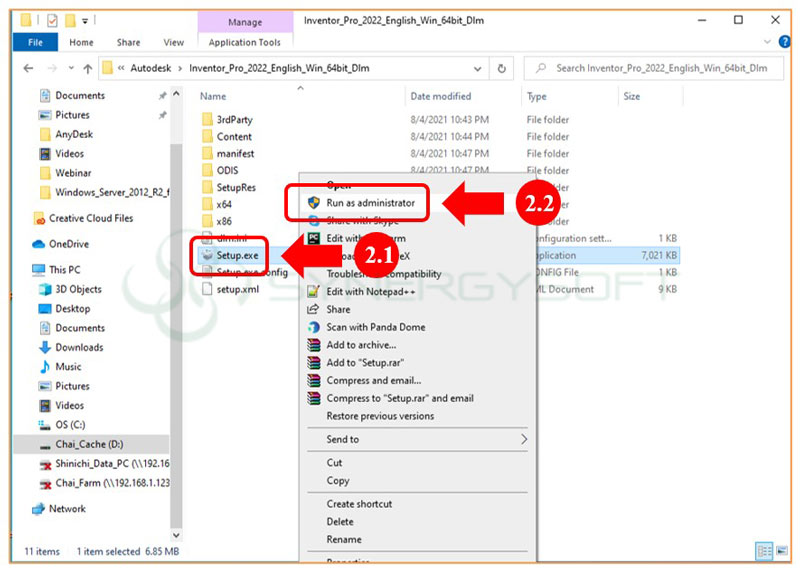Click the Run as administrator shield icon
Image resolution: width=800 pixels, height=569 pixels.
click(314, 203)
